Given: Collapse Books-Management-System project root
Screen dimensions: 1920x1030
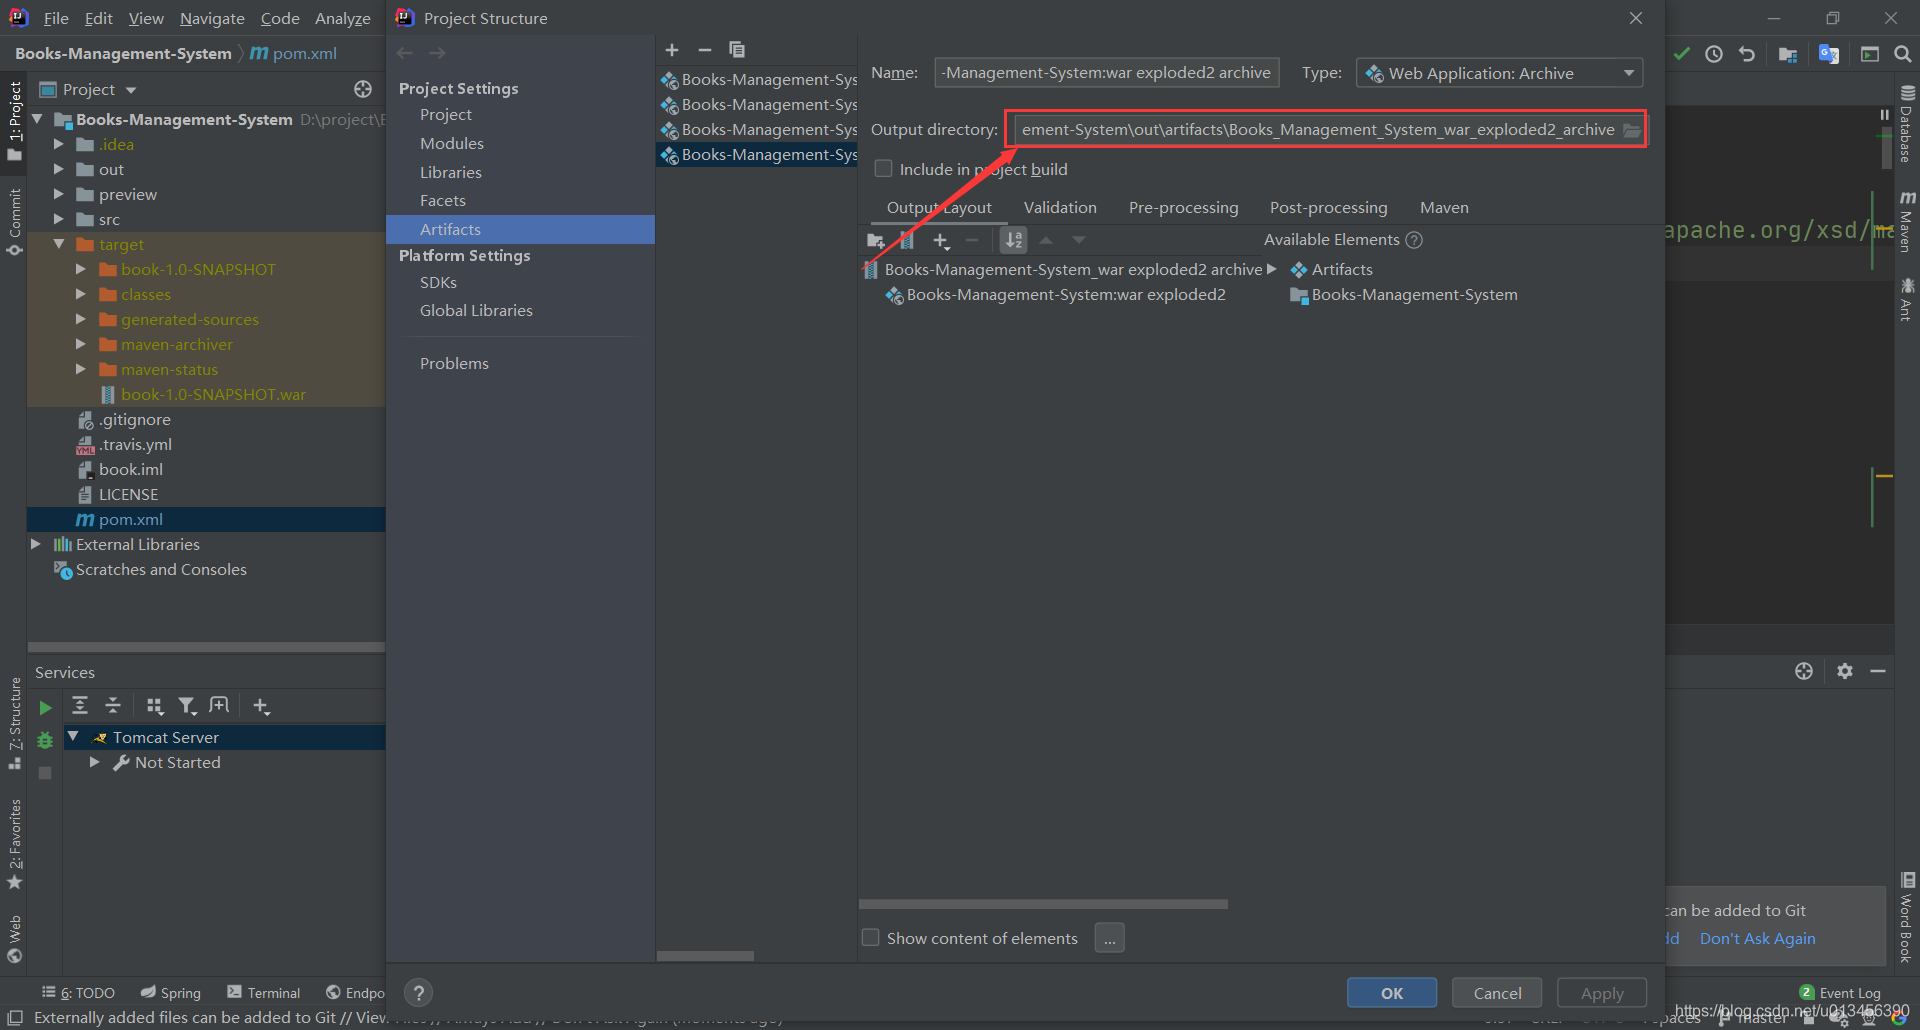Looking at the screenshot, I should point(37,119).
